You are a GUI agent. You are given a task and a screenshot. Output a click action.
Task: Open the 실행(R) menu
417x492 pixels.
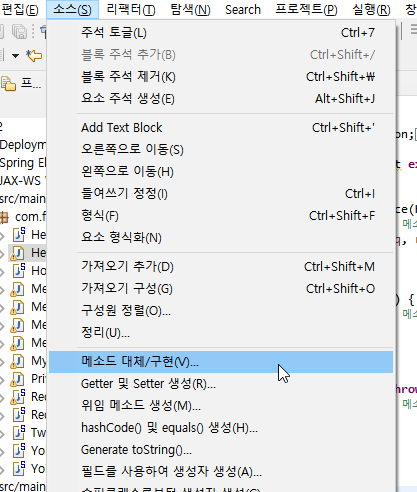point(371,10)
